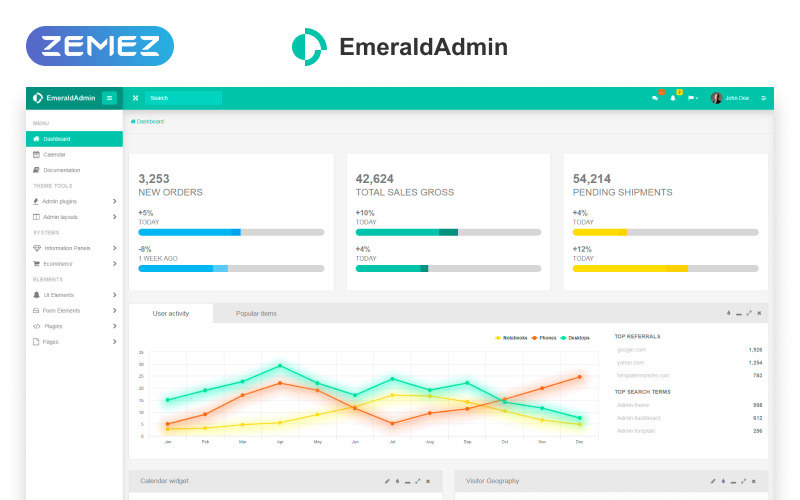Click the ZEMEZ logo badge
800x500 pixels.
tap(100, 46)
